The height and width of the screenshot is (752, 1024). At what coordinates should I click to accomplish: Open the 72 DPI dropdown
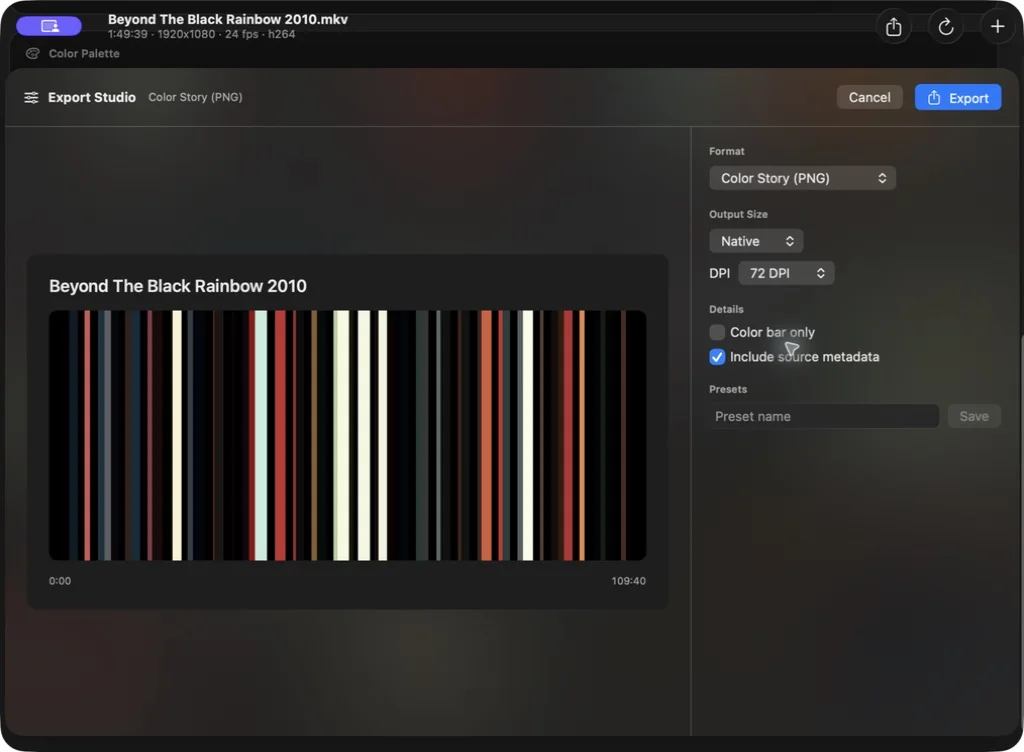(x=786, y=274)
